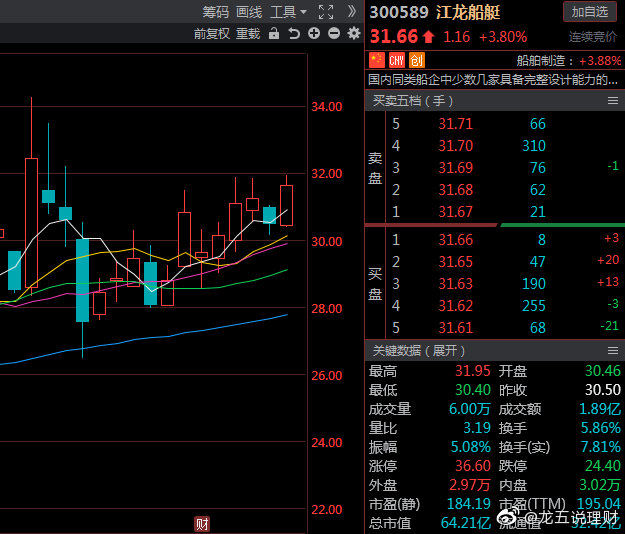Click 重载 to reload chart
Viewport: 625px width, 534px height.
[248, 34]
